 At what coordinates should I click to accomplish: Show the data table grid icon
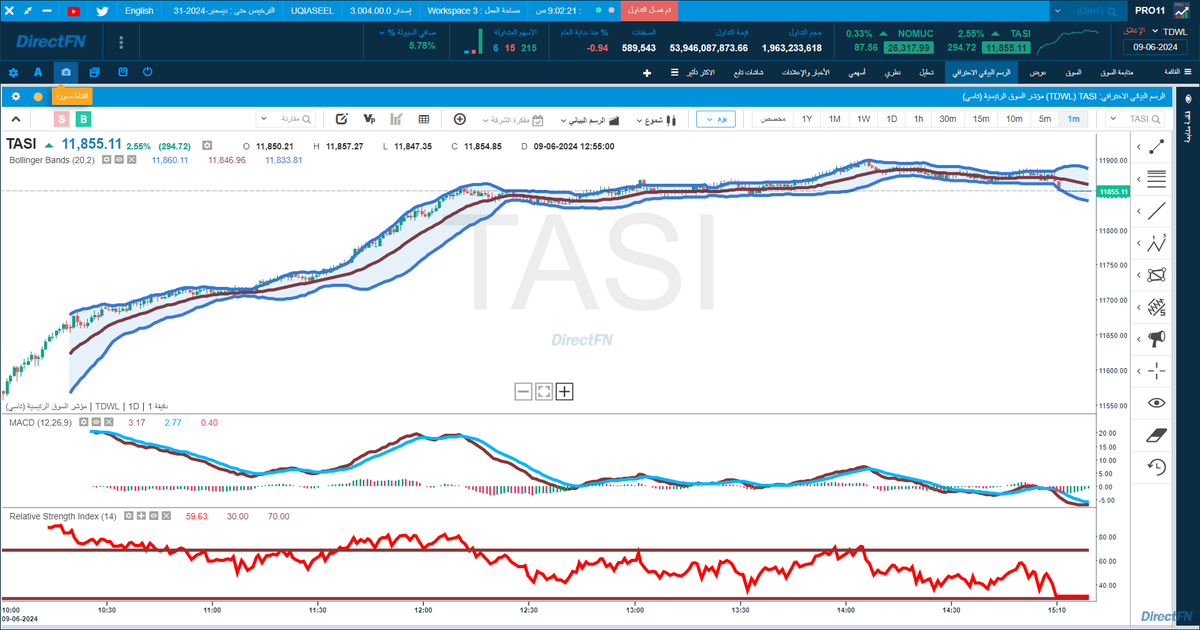[424, 119]
